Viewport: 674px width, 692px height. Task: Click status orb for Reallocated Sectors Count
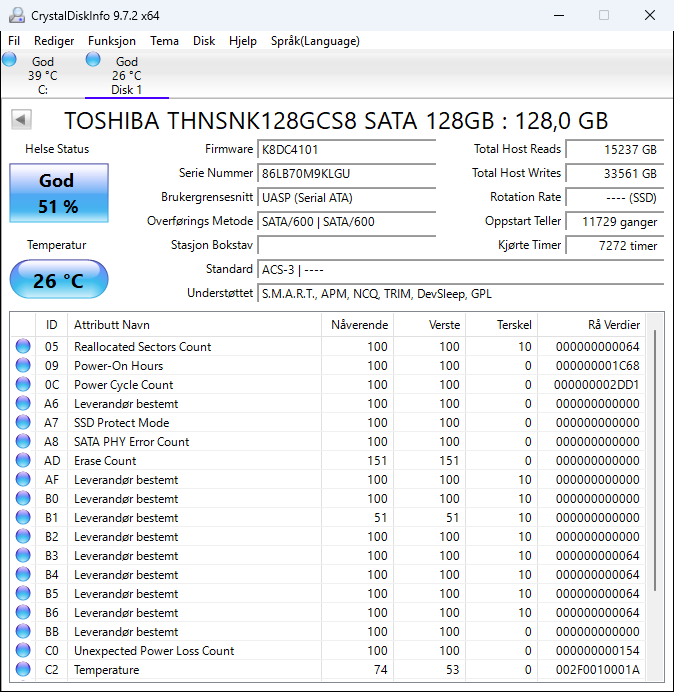point(23,346)
